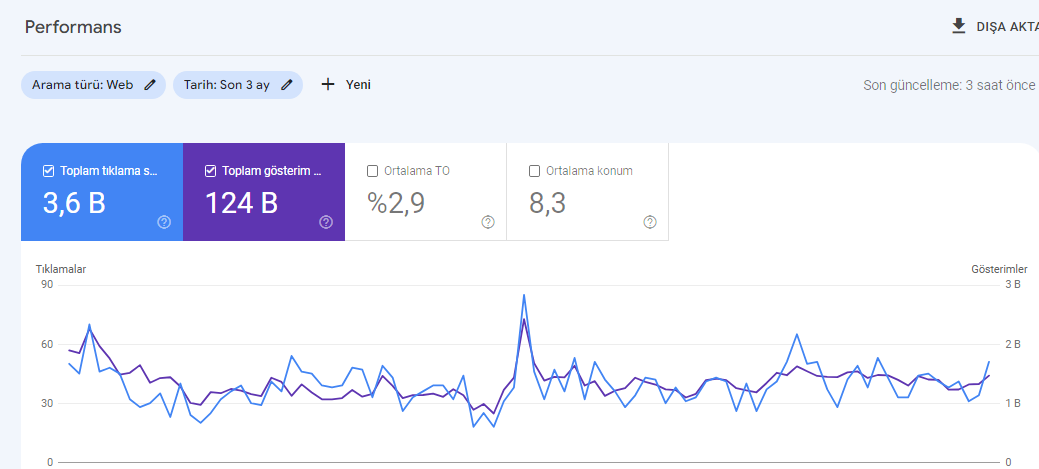Click the Gösterimler axis label
1039x469 pixels.
click(999, 269)
